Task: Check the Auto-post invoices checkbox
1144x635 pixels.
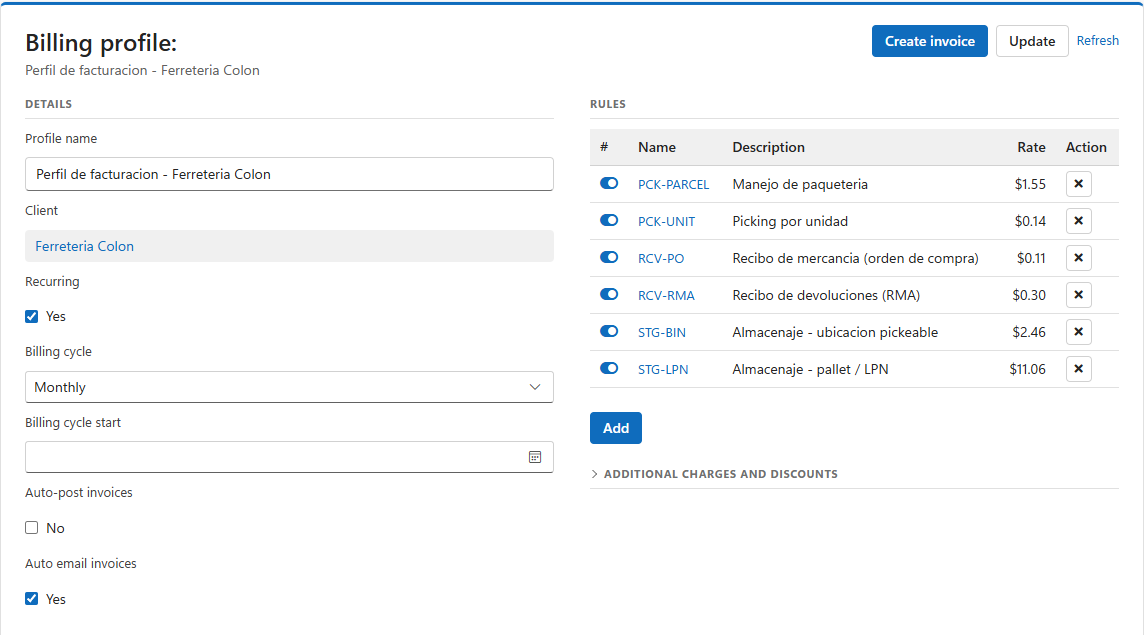Action: [31, 528]
